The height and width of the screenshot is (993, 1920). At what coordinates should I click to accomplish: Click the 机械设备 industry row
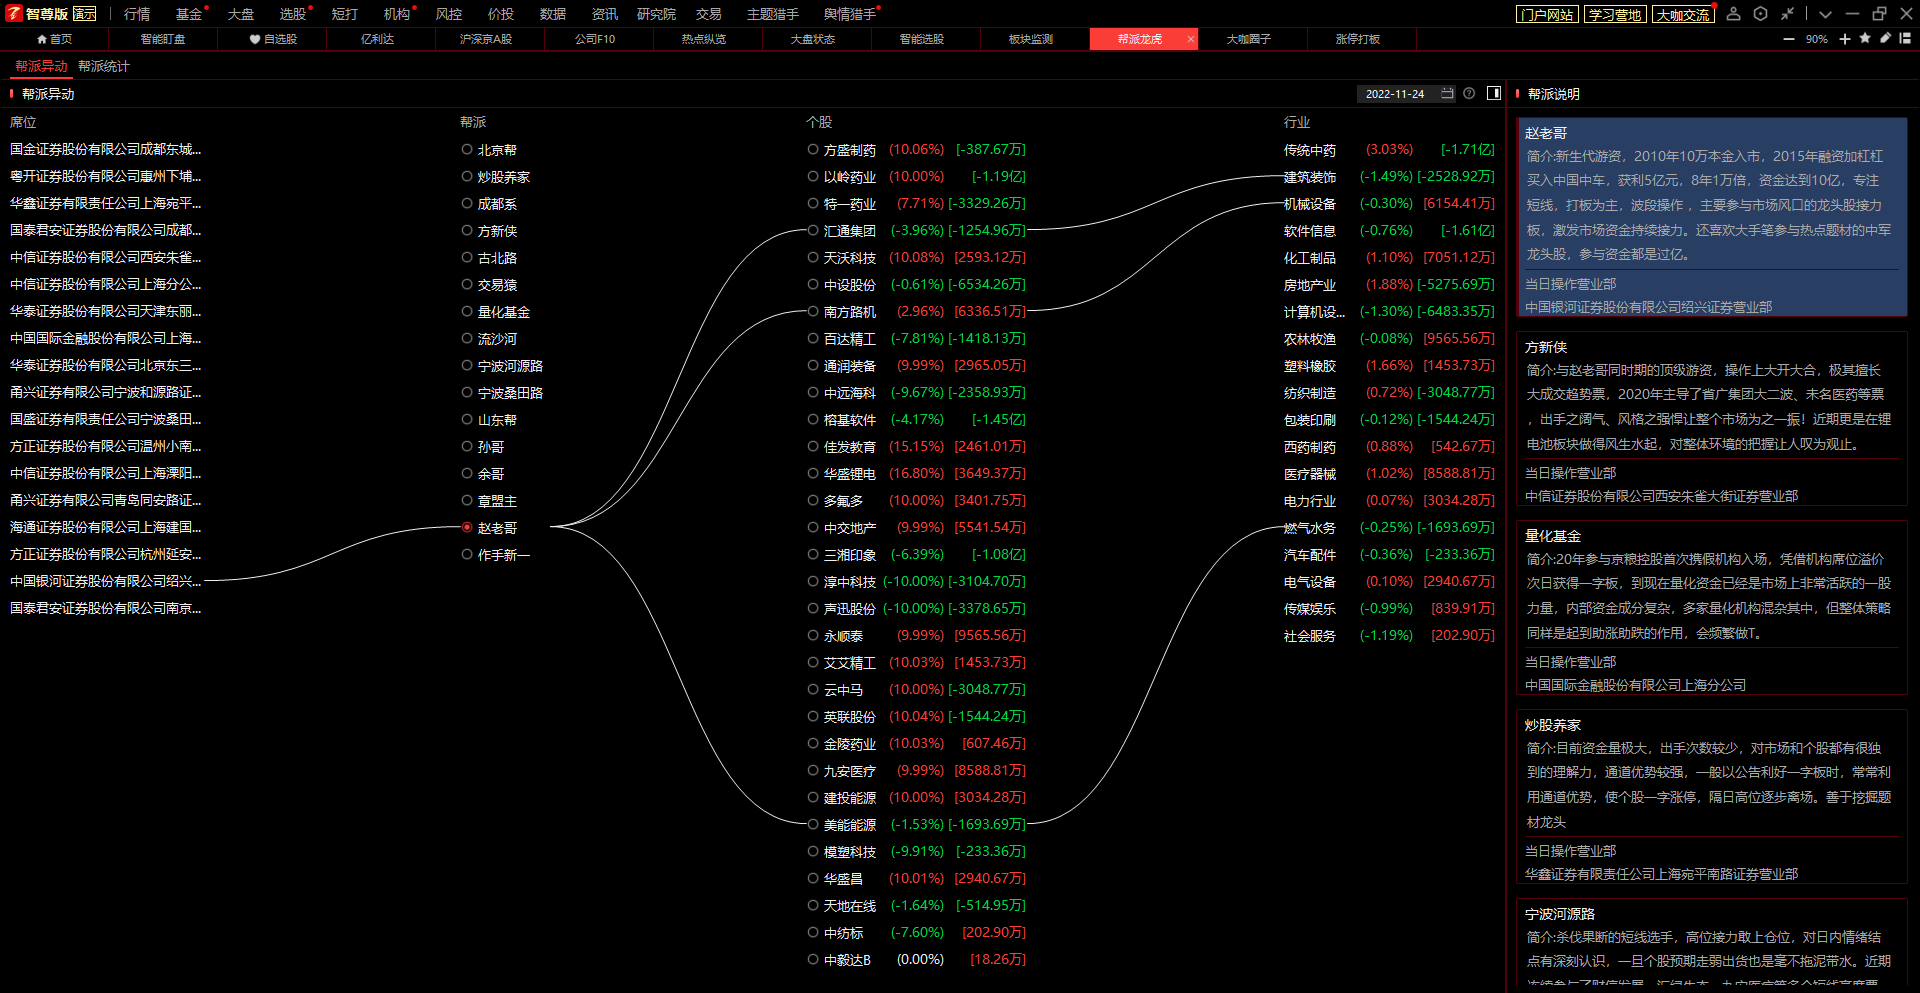(x=1389, y=204)
